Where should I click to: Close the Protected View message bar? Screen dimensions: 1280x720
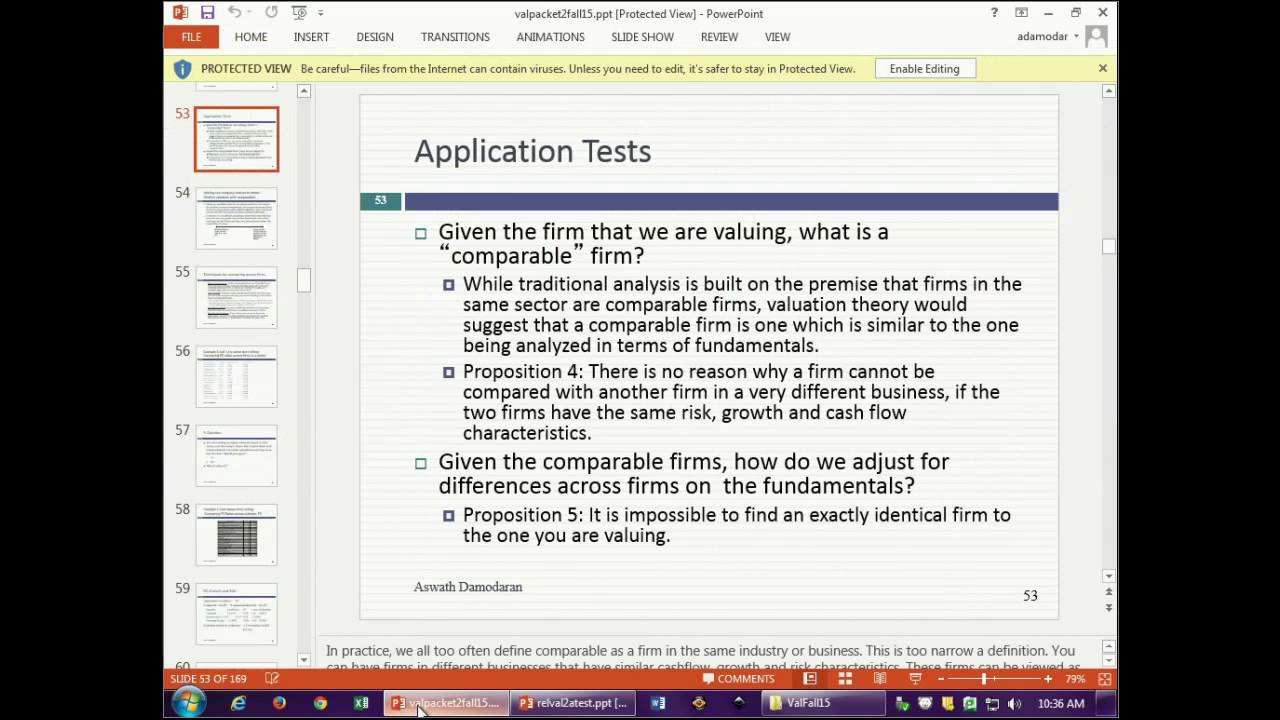coord(1102,69)
